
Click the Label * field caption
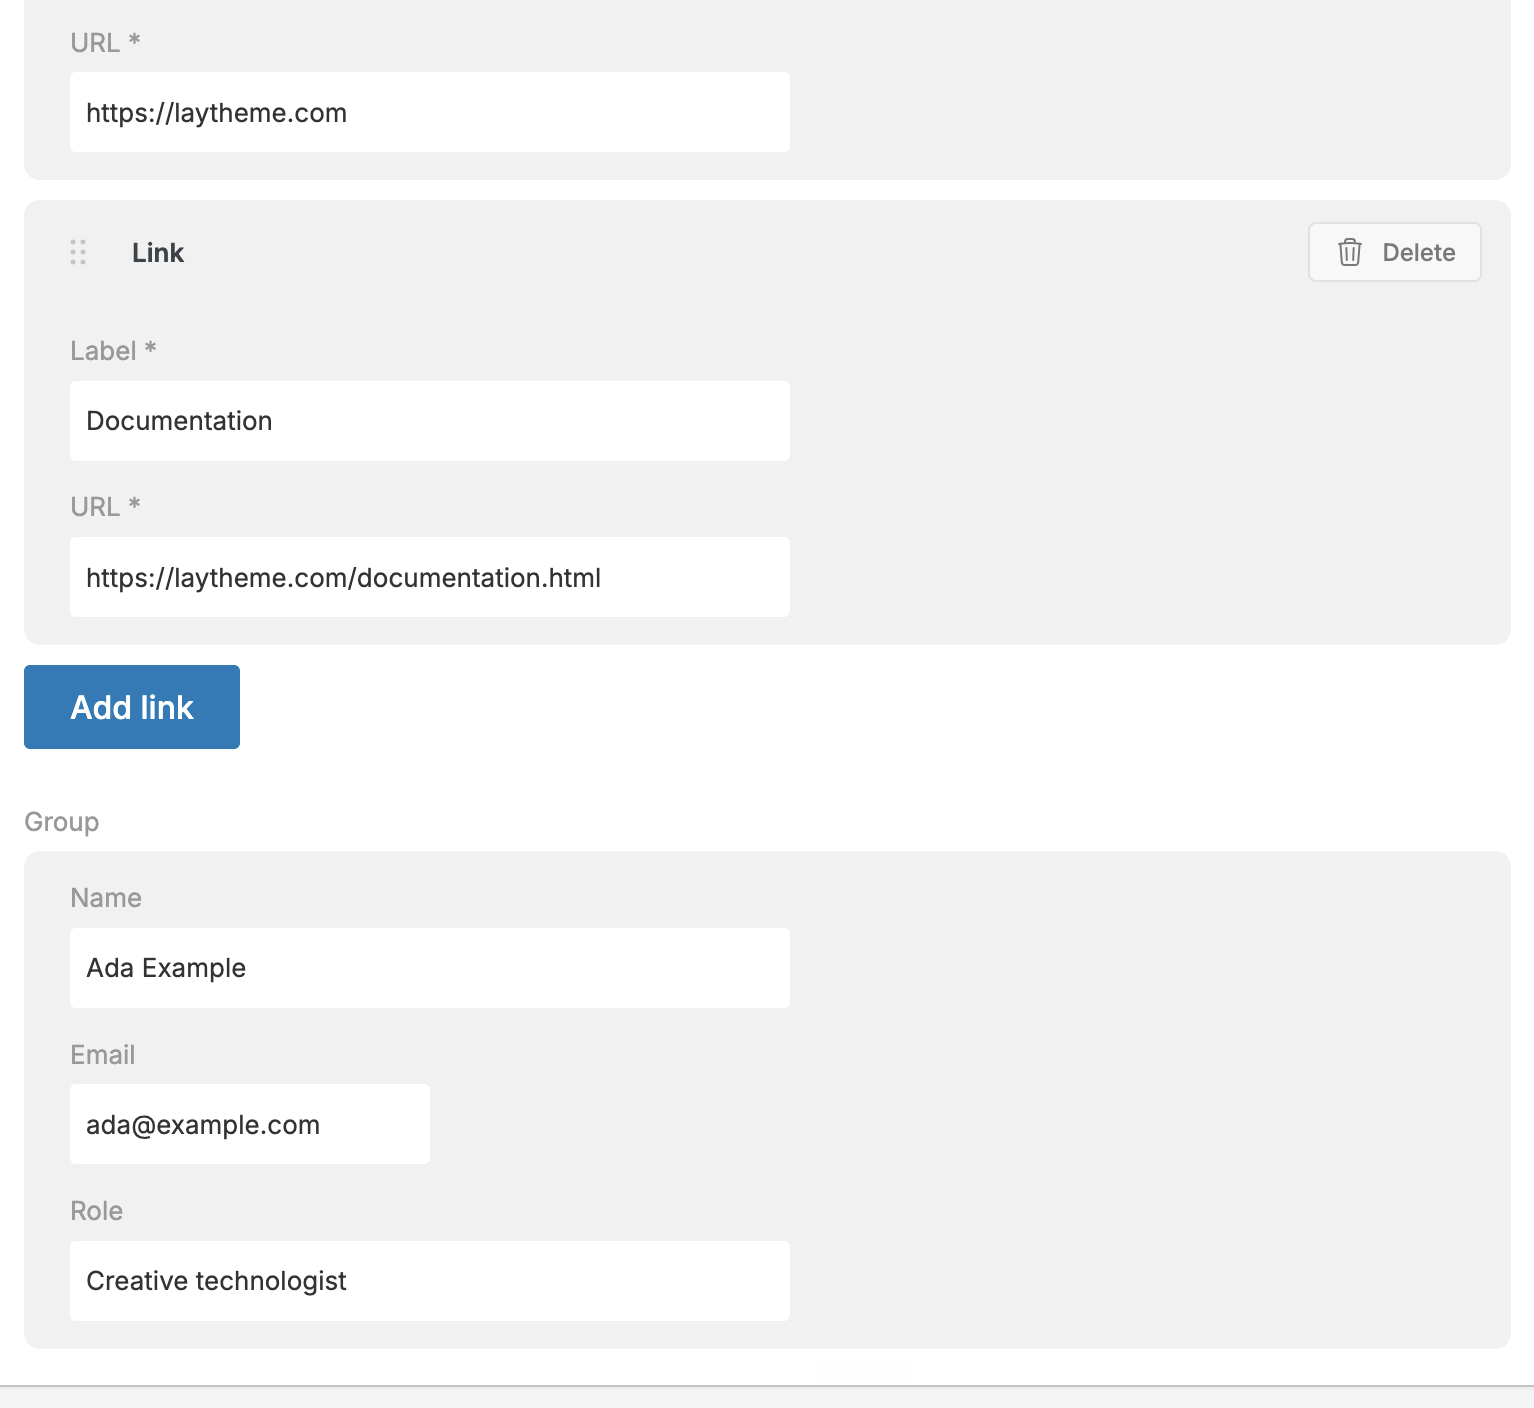[x=114, y=351]
